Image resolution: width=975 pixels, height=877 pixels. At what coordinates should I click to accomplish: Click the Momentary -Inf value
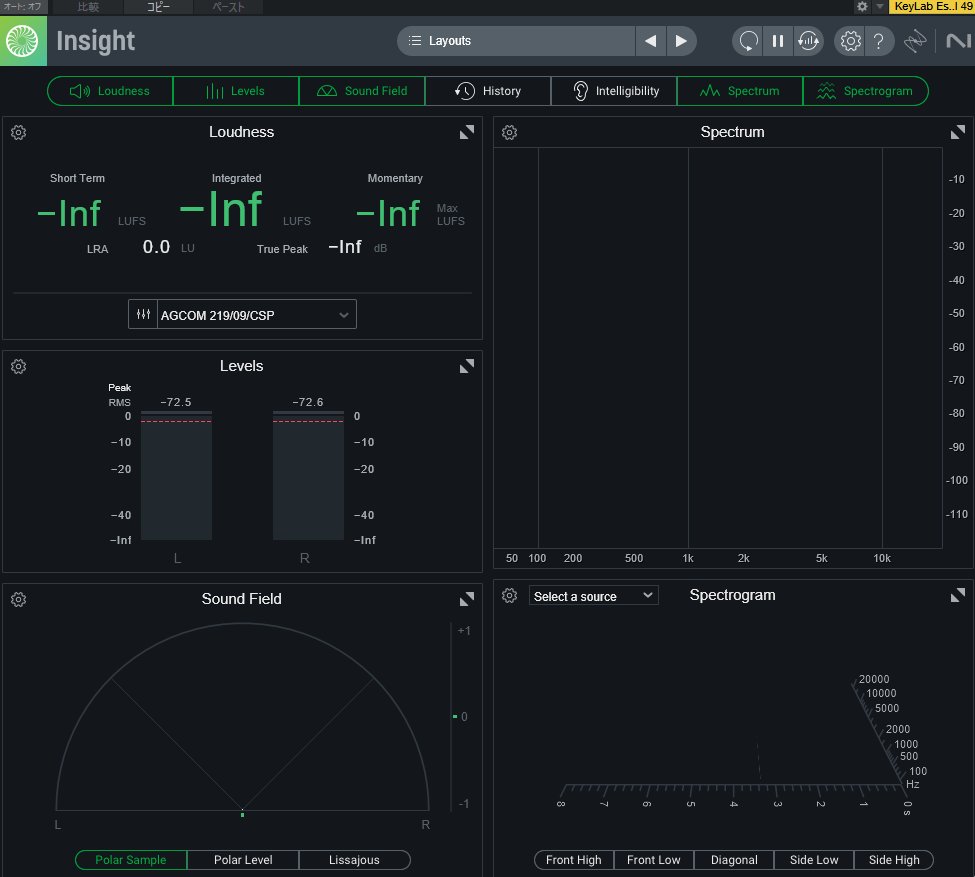pyautogui.click(x=388, y=213)
